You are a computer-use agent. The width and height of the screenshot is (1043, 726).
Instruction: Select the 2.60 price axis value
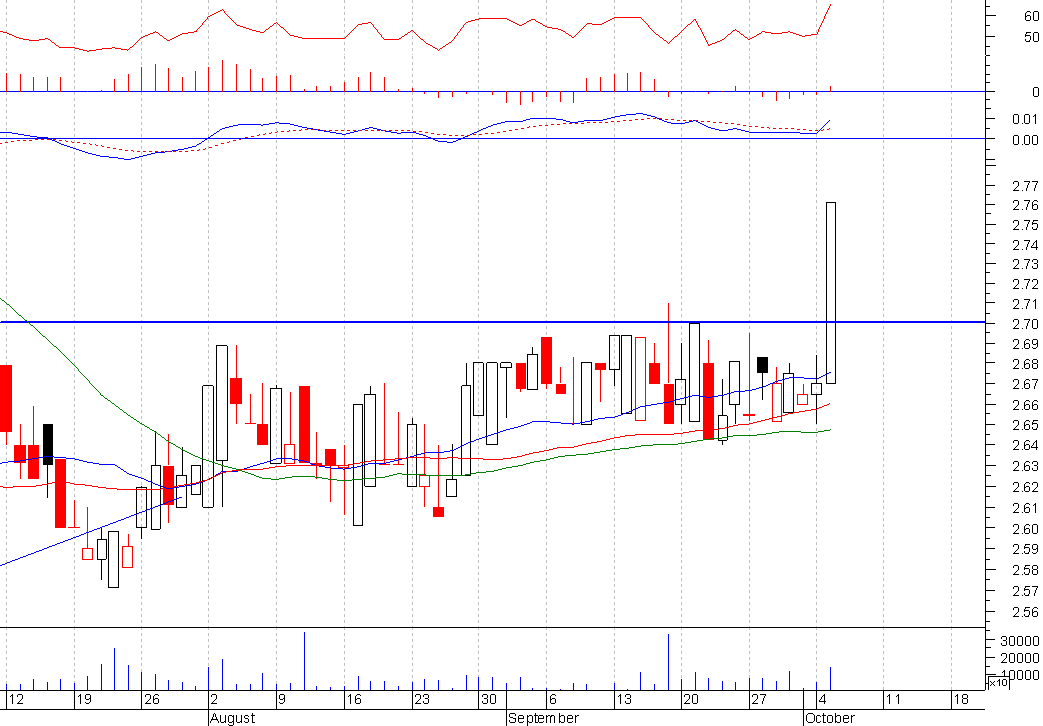(x=1025, y=529)
